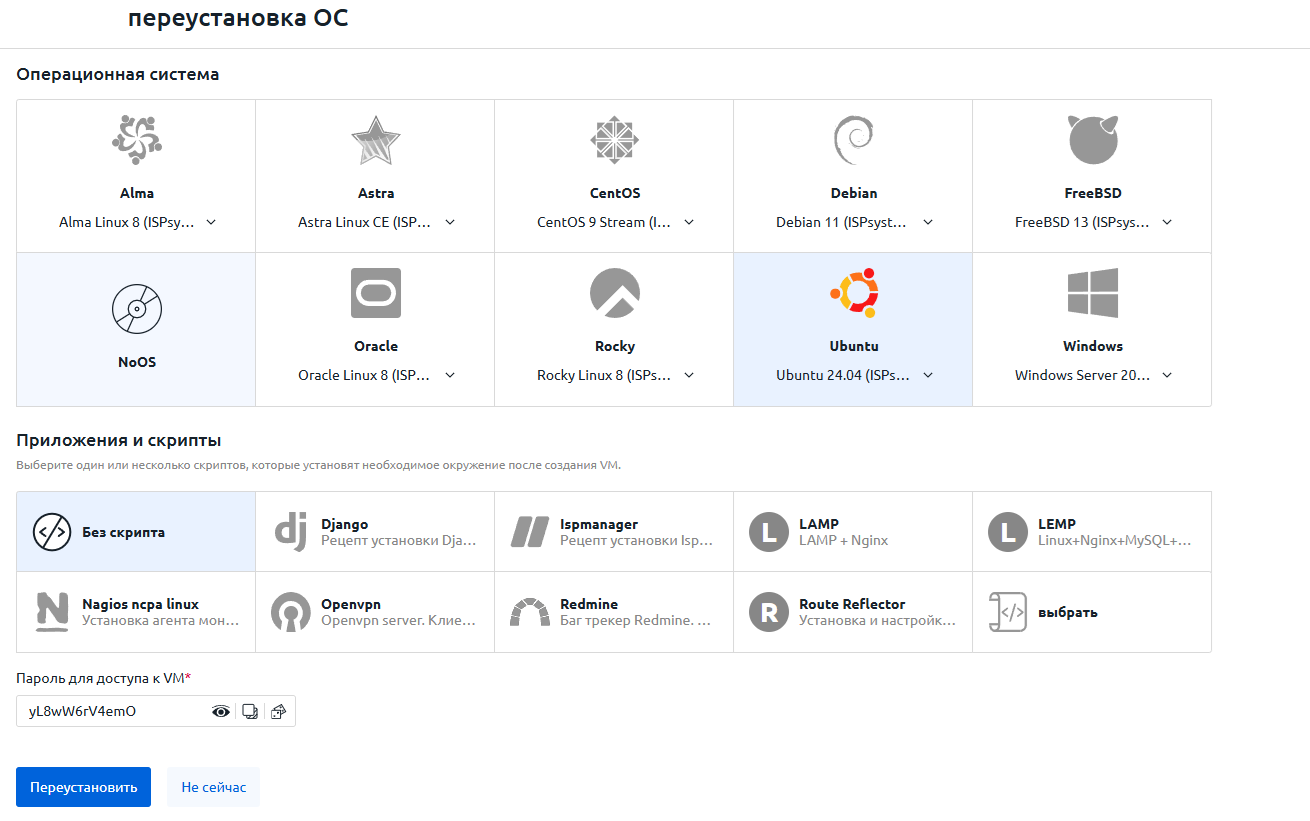This screenshot has width=1310, height=821.
Task: Select the Windows logo icon
Action: coord(1092,293)
